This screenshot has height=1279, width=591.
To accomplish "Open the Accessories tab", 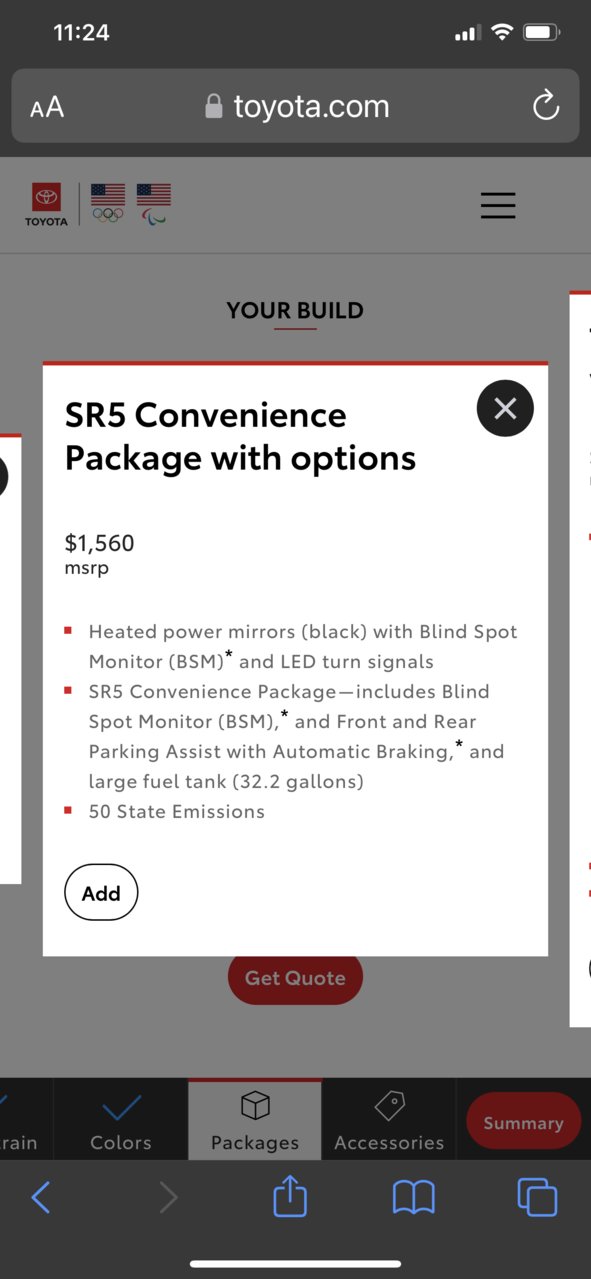I will pyautogui.click(x=389, y=1121).
